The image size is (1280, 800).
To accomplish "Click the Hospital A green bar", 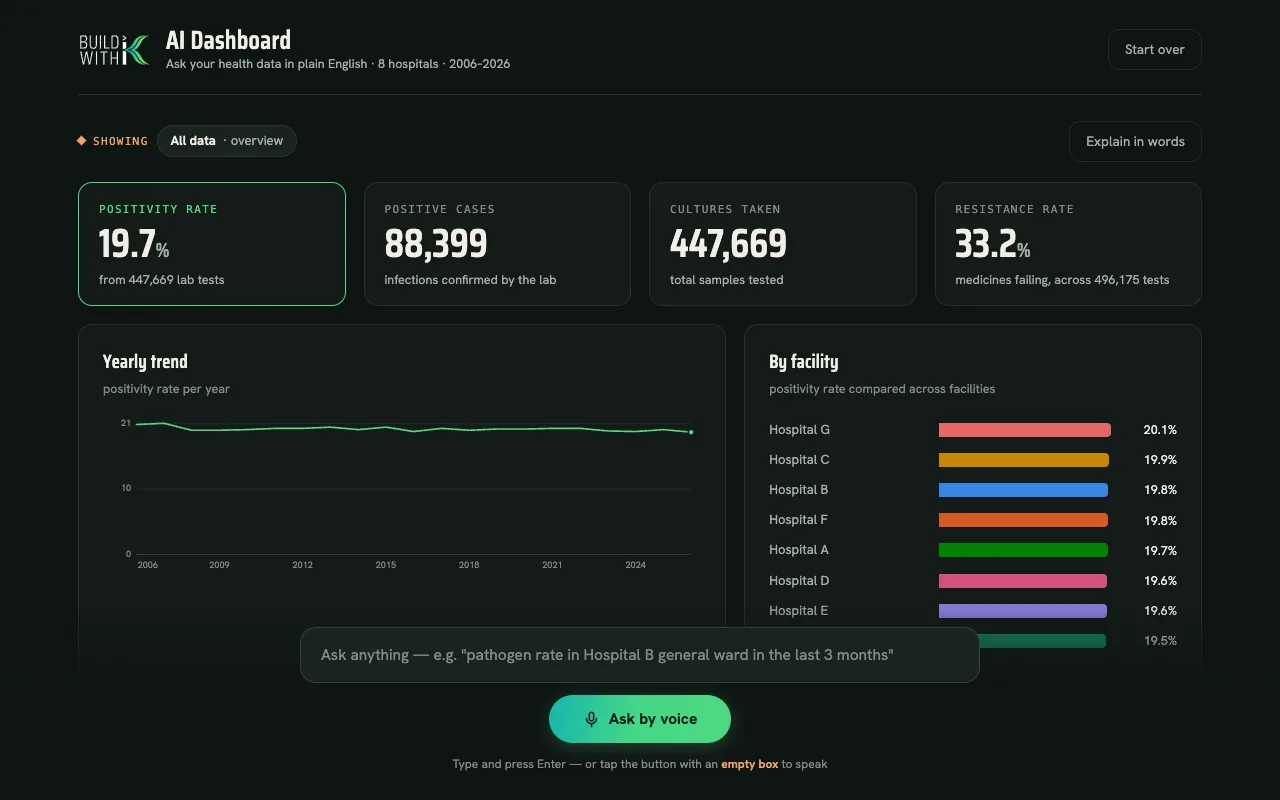I will pyautogui.click(x=1023, y=550).
